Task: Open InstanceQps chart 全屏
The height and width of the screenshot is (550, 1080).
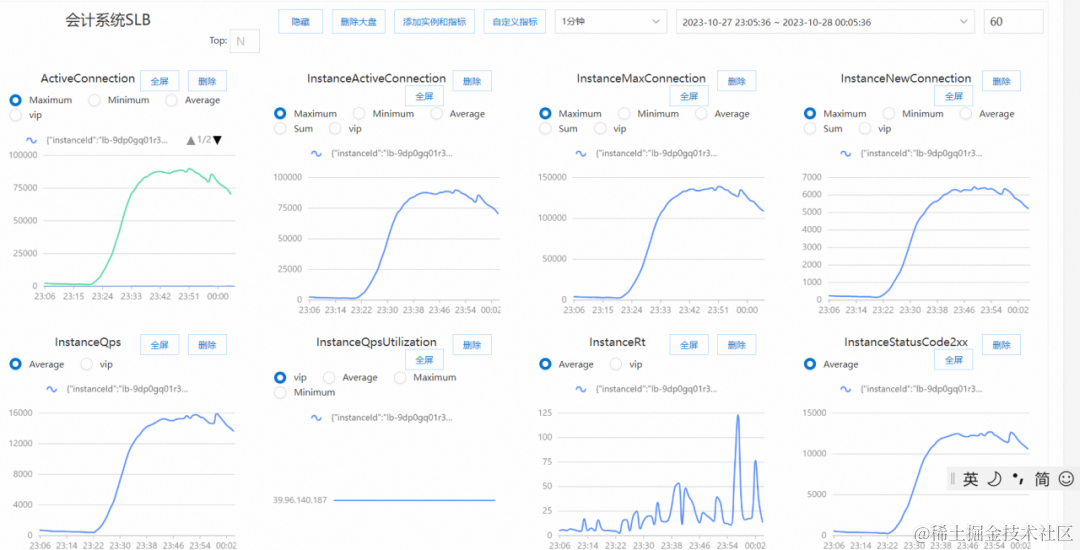Action: (x=159, y=345)
